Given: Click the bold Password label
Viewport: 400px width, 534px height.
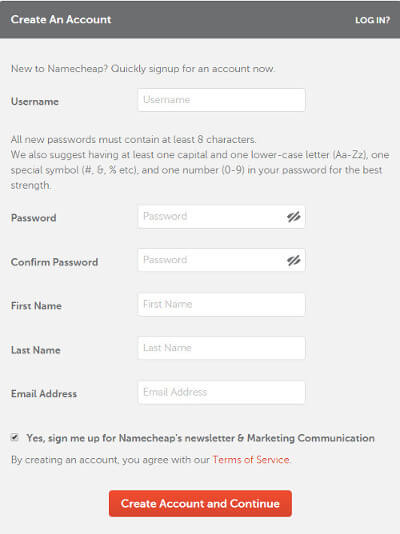Looking at the screenshot, I should (34, 218).
